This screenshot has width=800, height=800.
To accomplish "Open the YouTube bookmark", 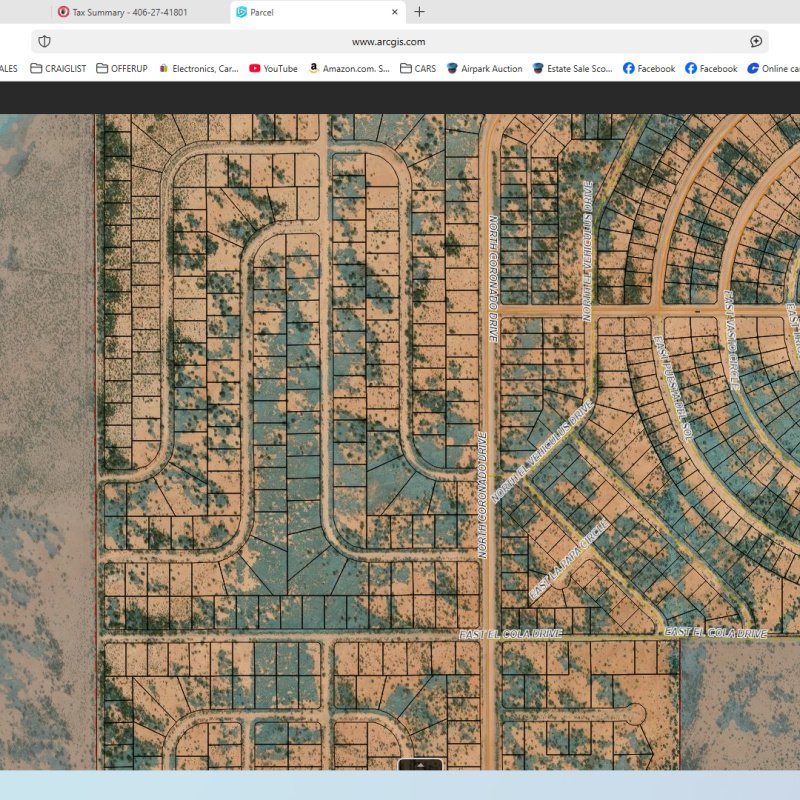I will pos(273,68).
